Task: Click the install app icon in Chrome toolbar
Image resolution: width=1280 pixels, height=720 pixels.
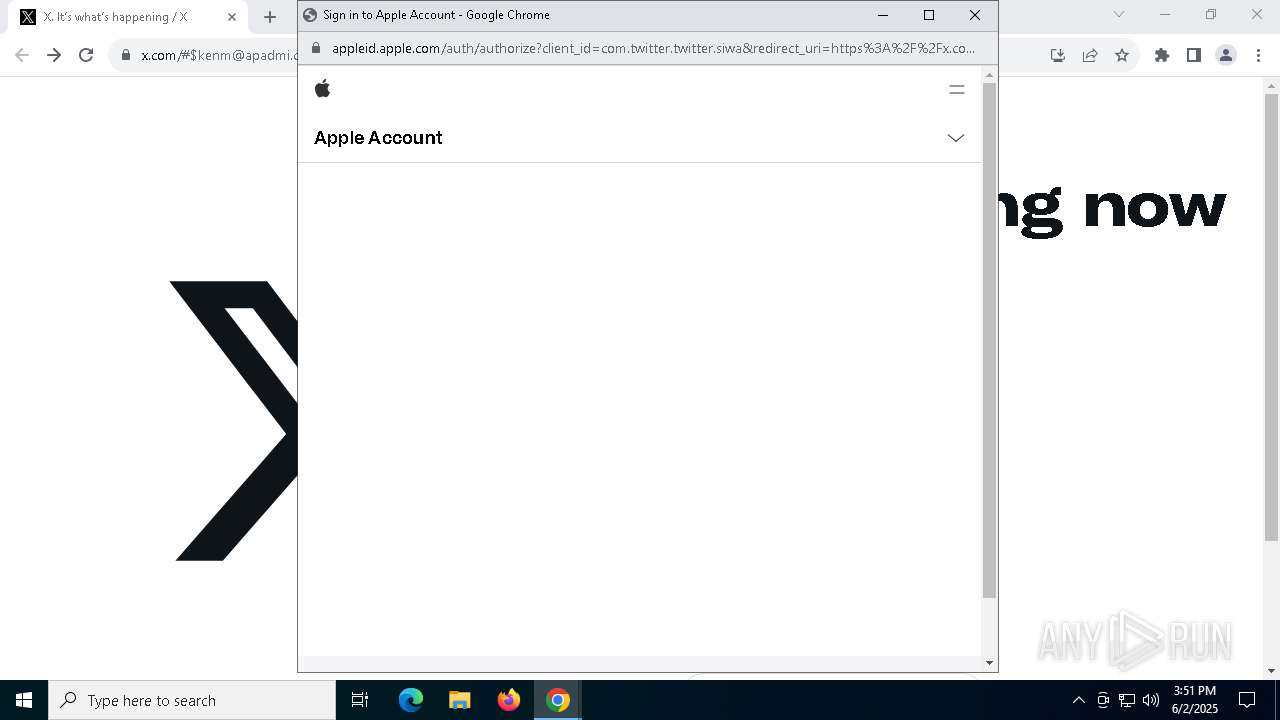Action: point(1058,55)
